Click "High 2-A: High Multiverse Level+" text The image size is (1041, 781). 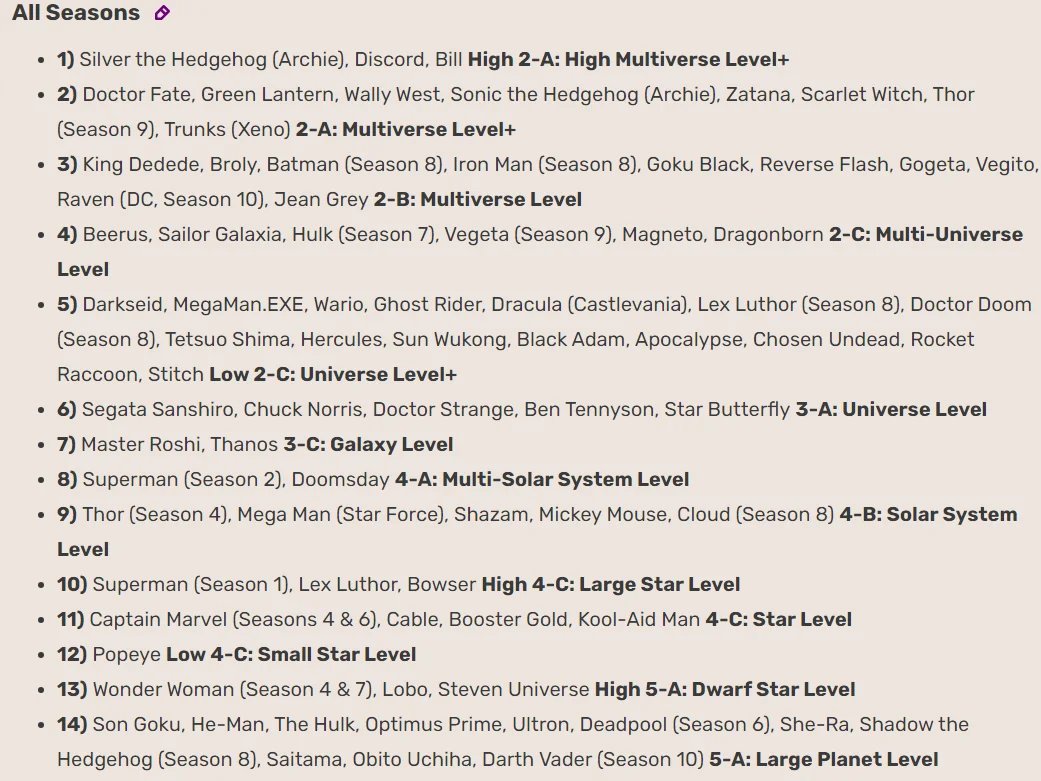coord(628,59)
